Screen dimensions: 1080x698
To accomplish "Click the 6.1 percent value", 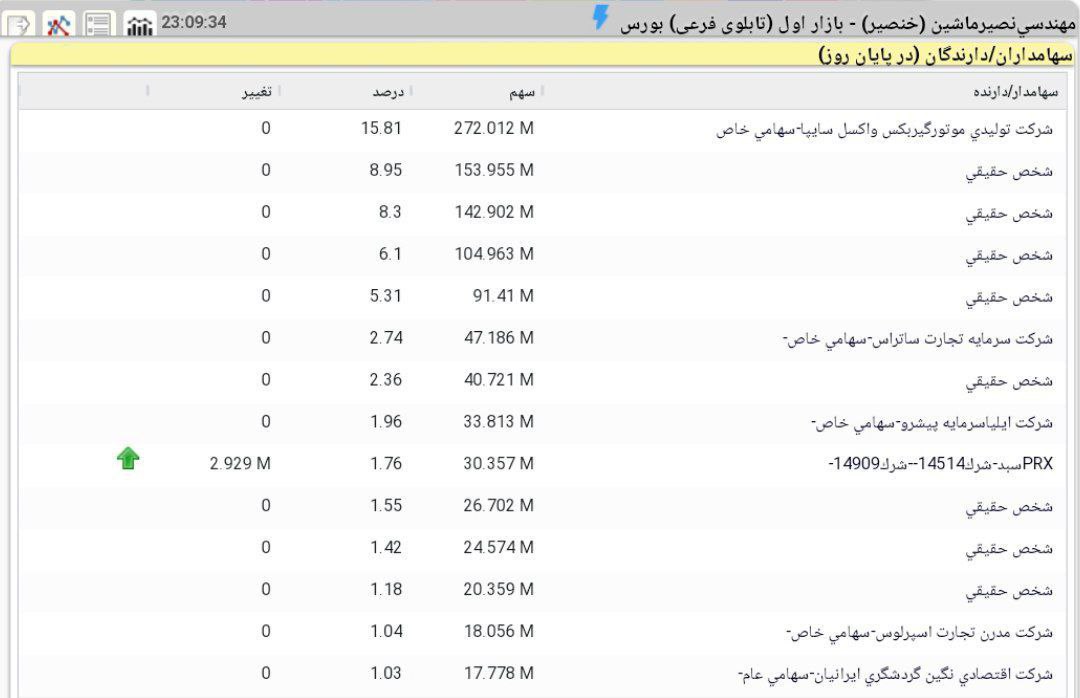I will tap(390, 254).
